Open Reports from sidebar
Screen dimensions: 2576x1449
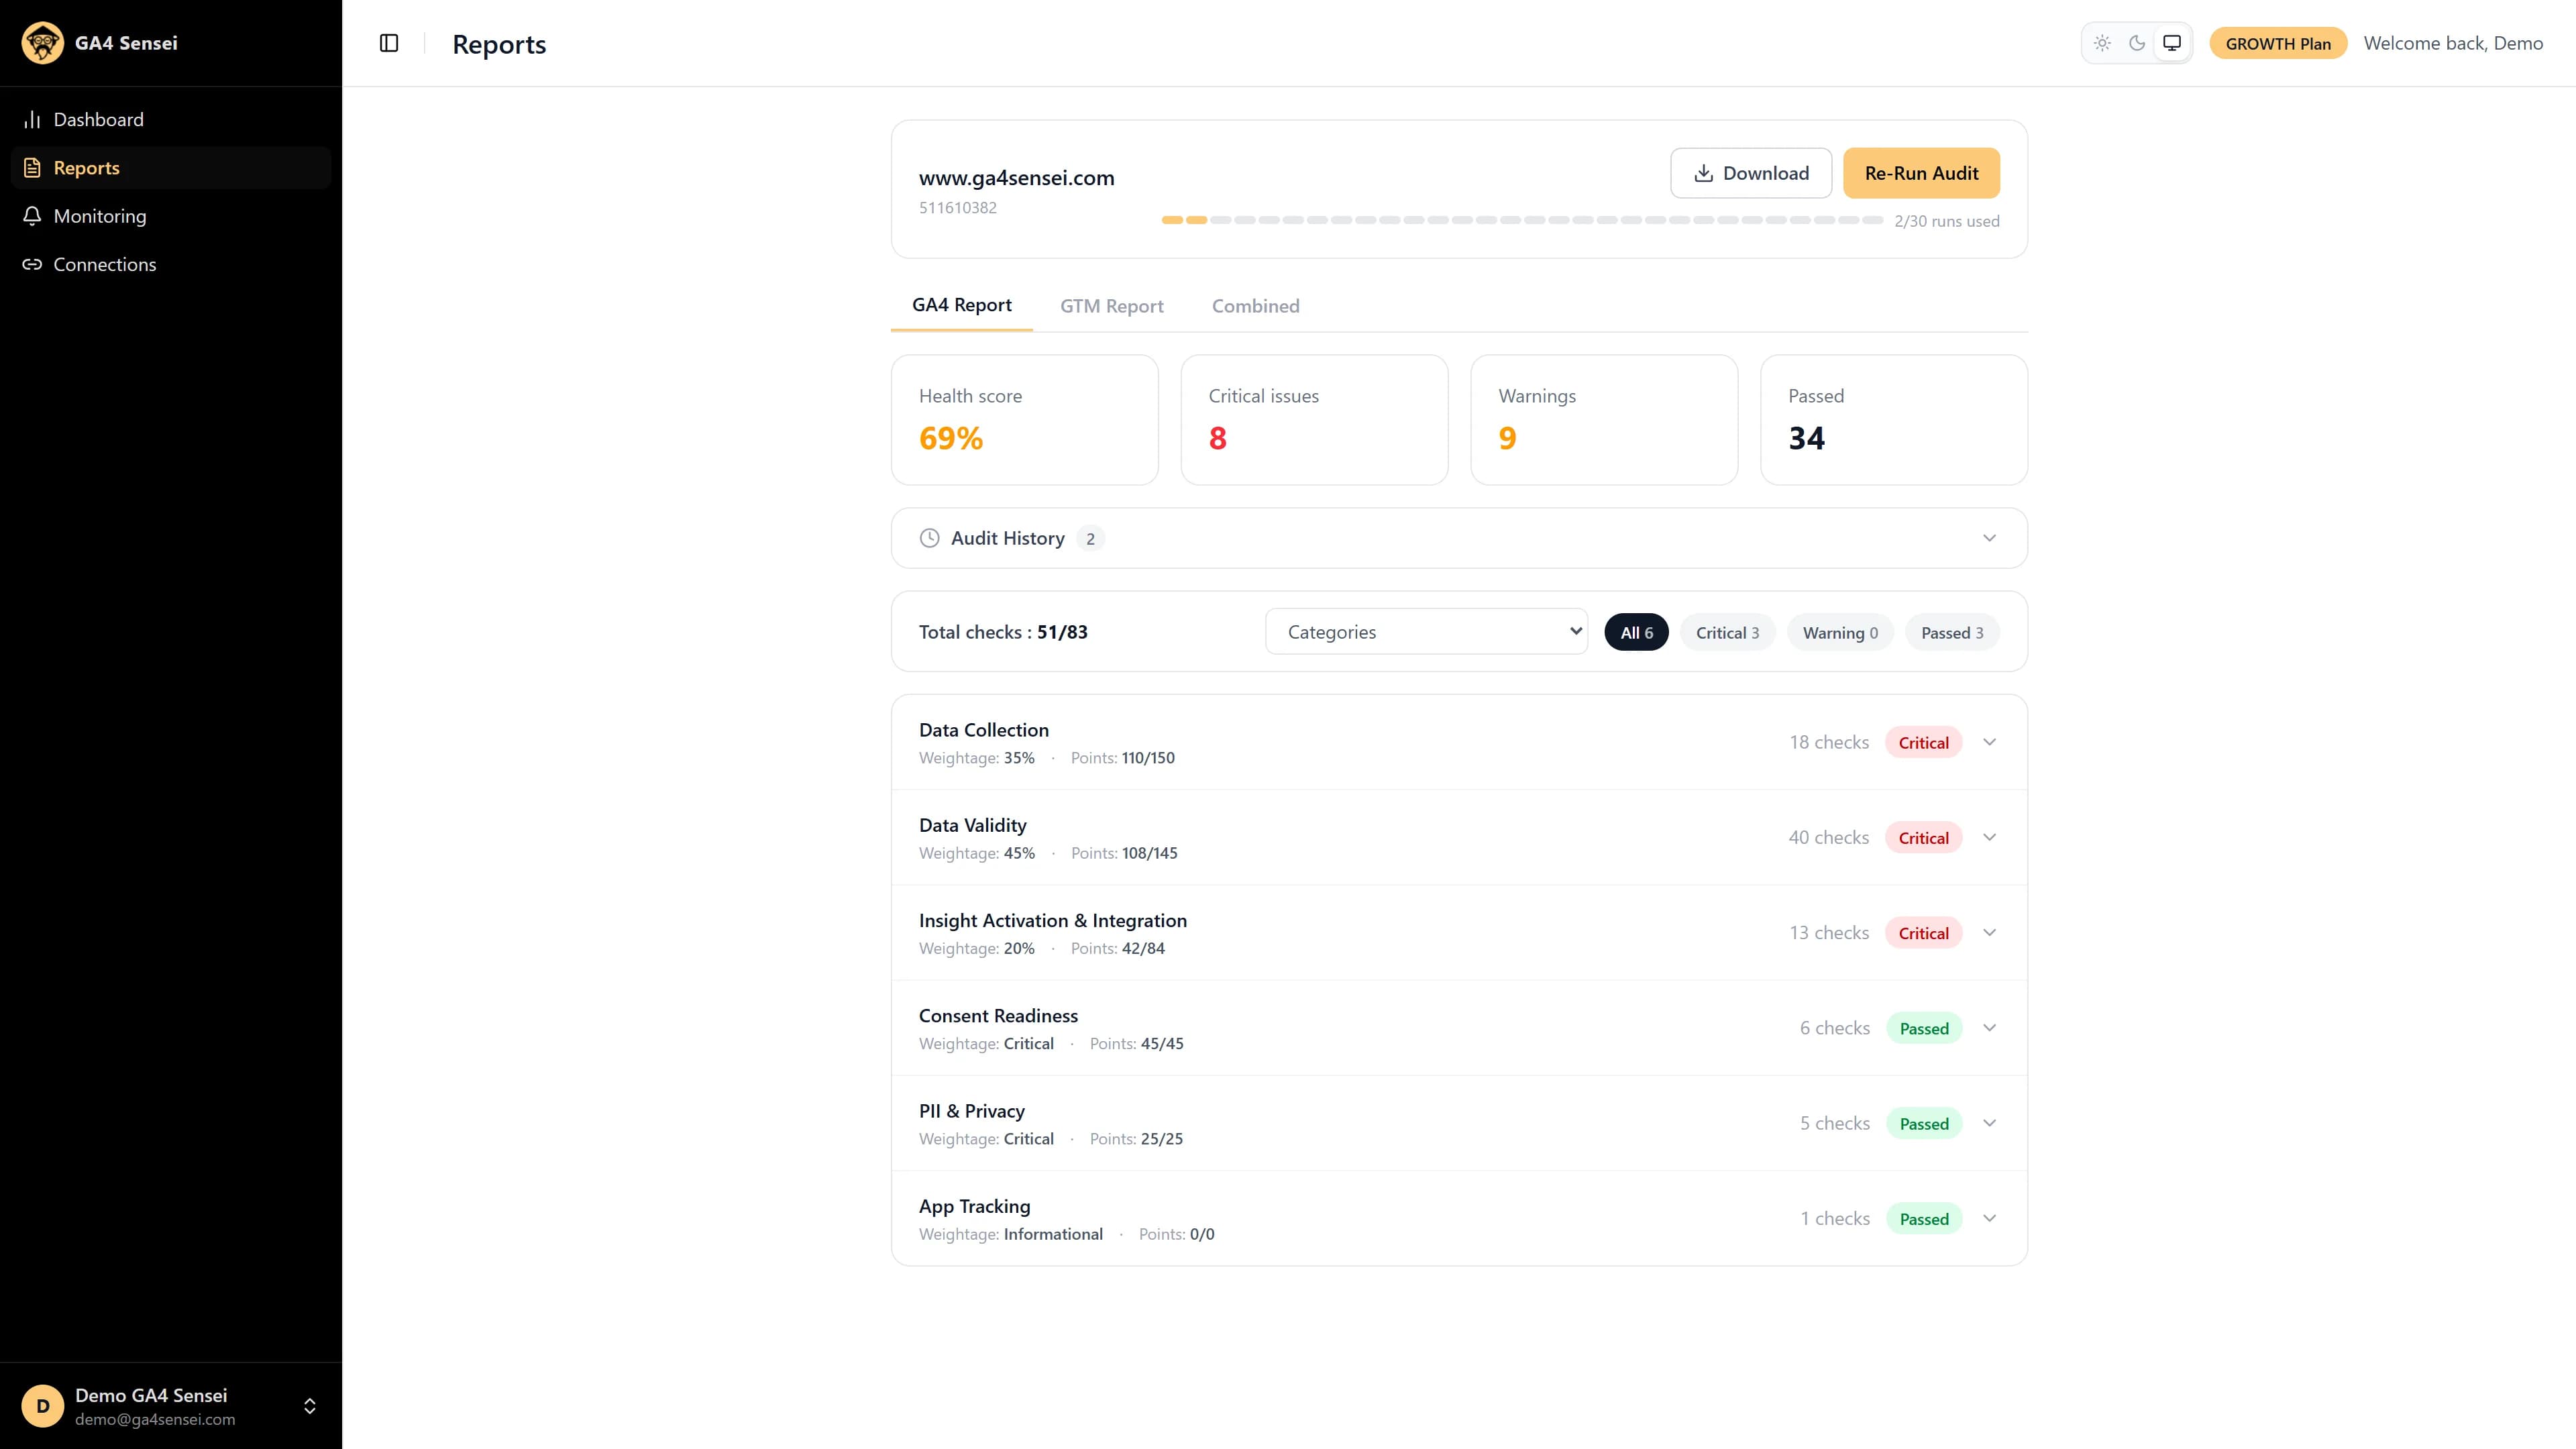pos(171,168)
